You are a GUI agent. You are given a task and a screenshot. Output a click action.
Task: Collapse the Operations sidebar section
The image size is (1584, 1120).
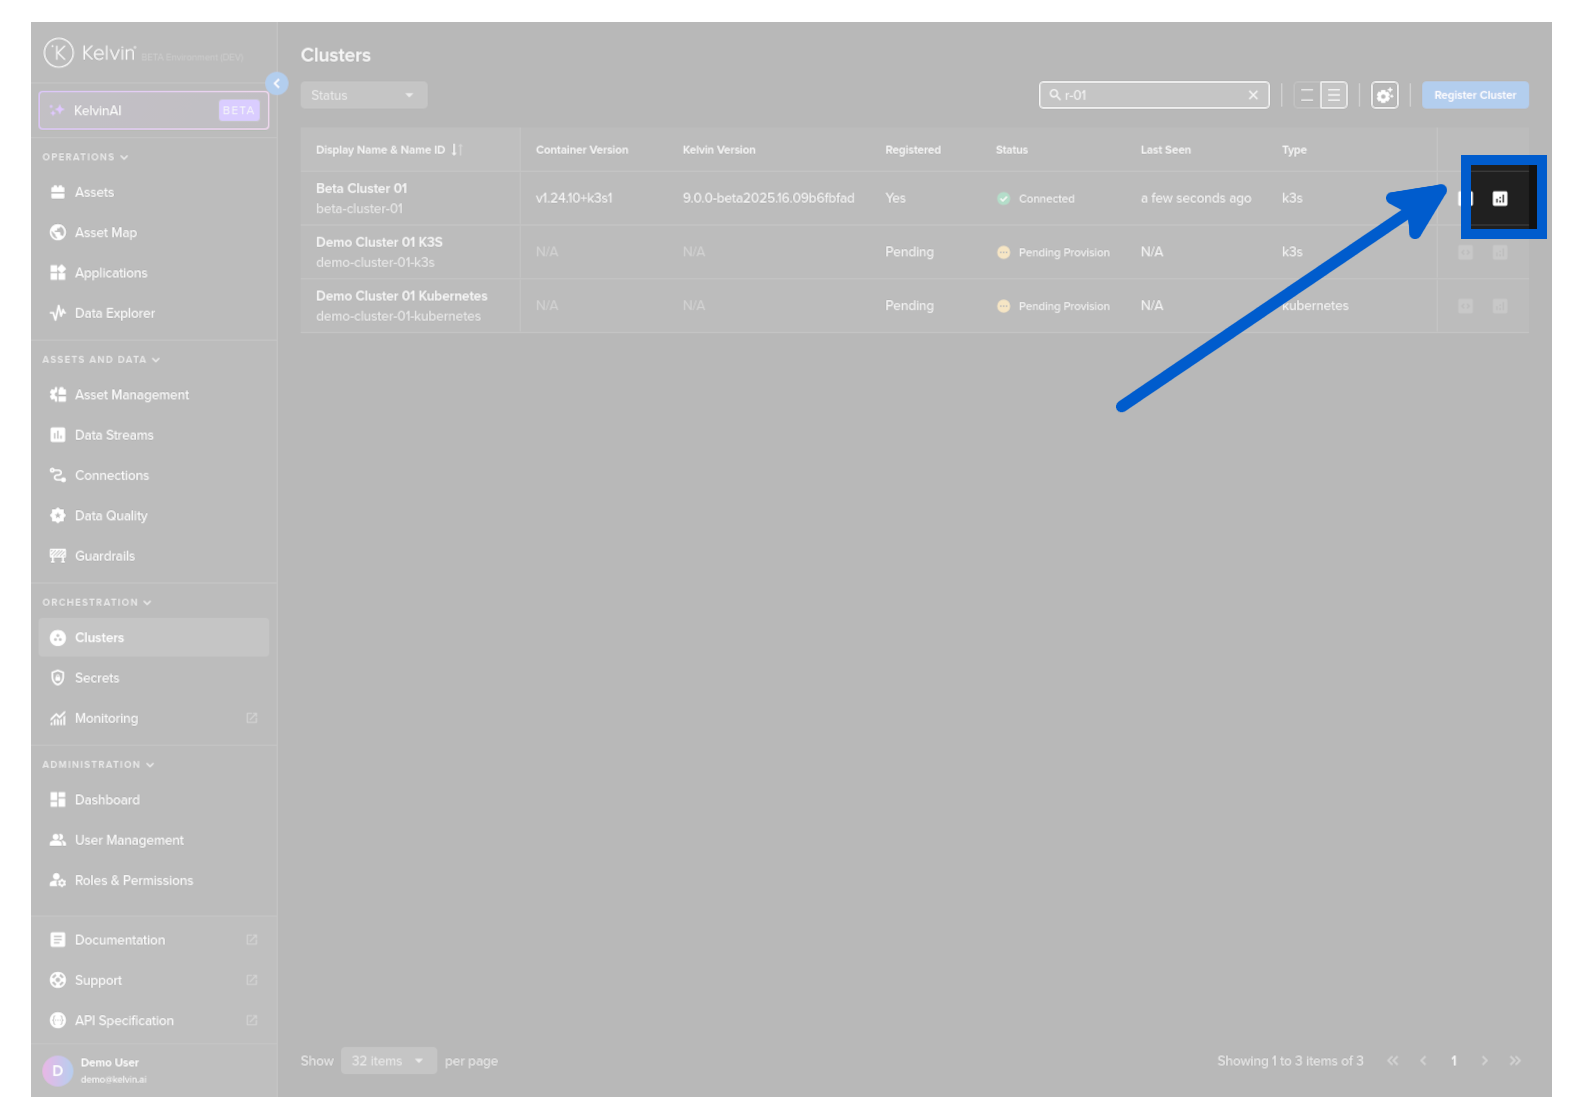pos(85,157)
